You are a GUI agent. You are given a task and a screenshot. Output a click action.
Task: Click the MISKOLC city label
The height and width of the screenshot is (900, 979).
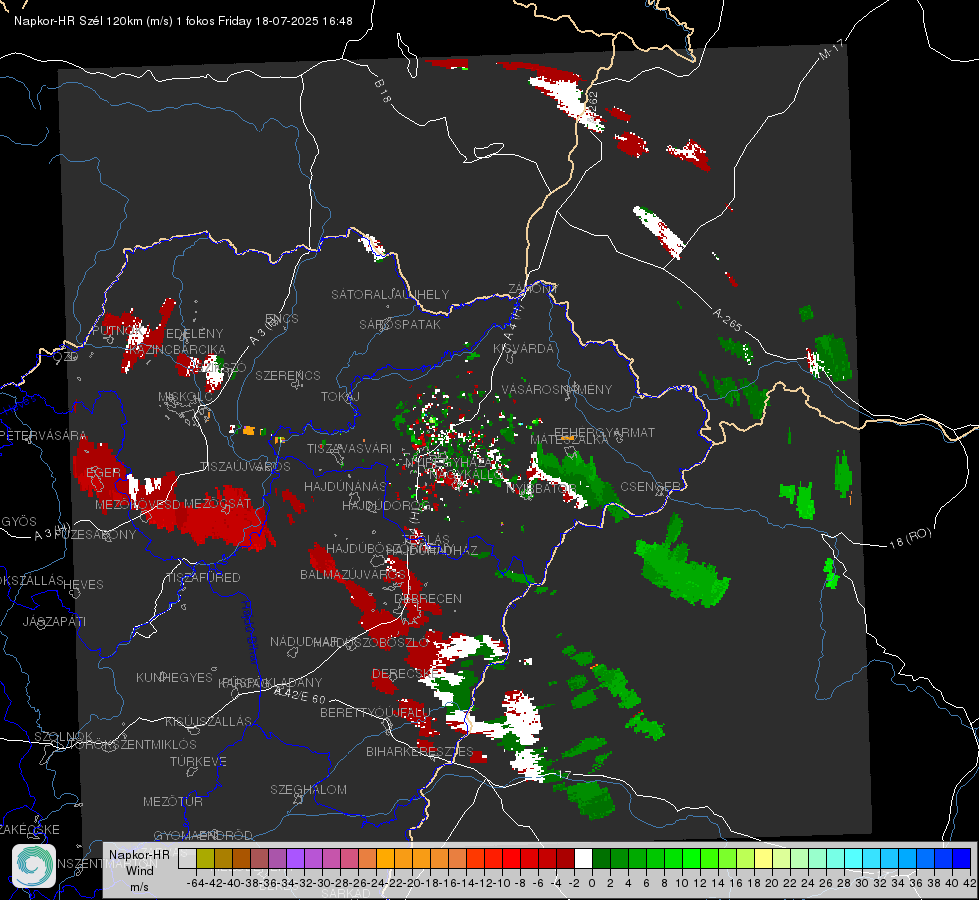185,397
